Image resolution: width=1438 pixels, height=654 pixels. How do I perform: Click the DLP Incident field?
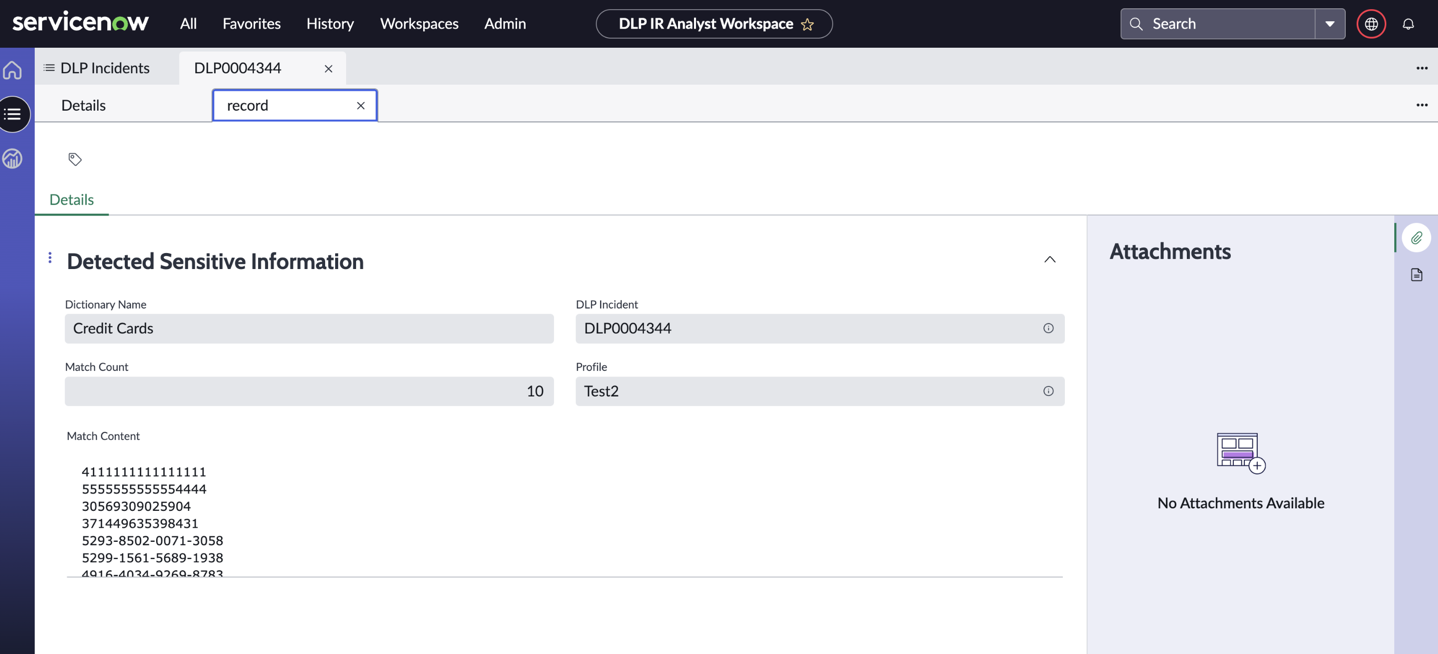[820, 328]
